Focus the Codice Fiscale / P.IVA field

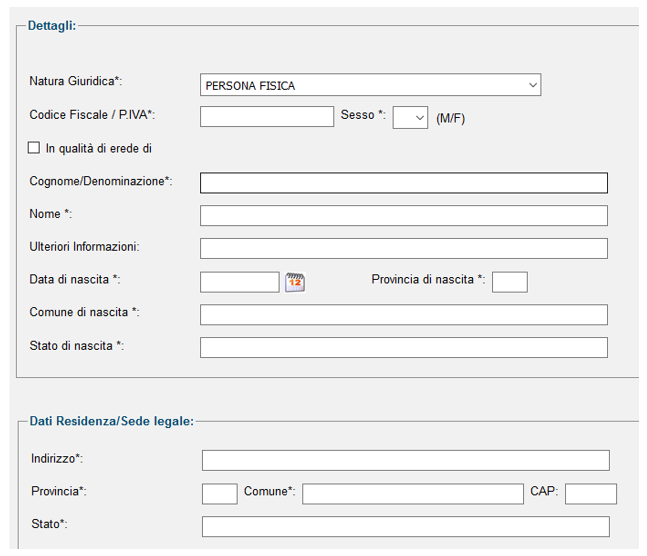point(267,116)
